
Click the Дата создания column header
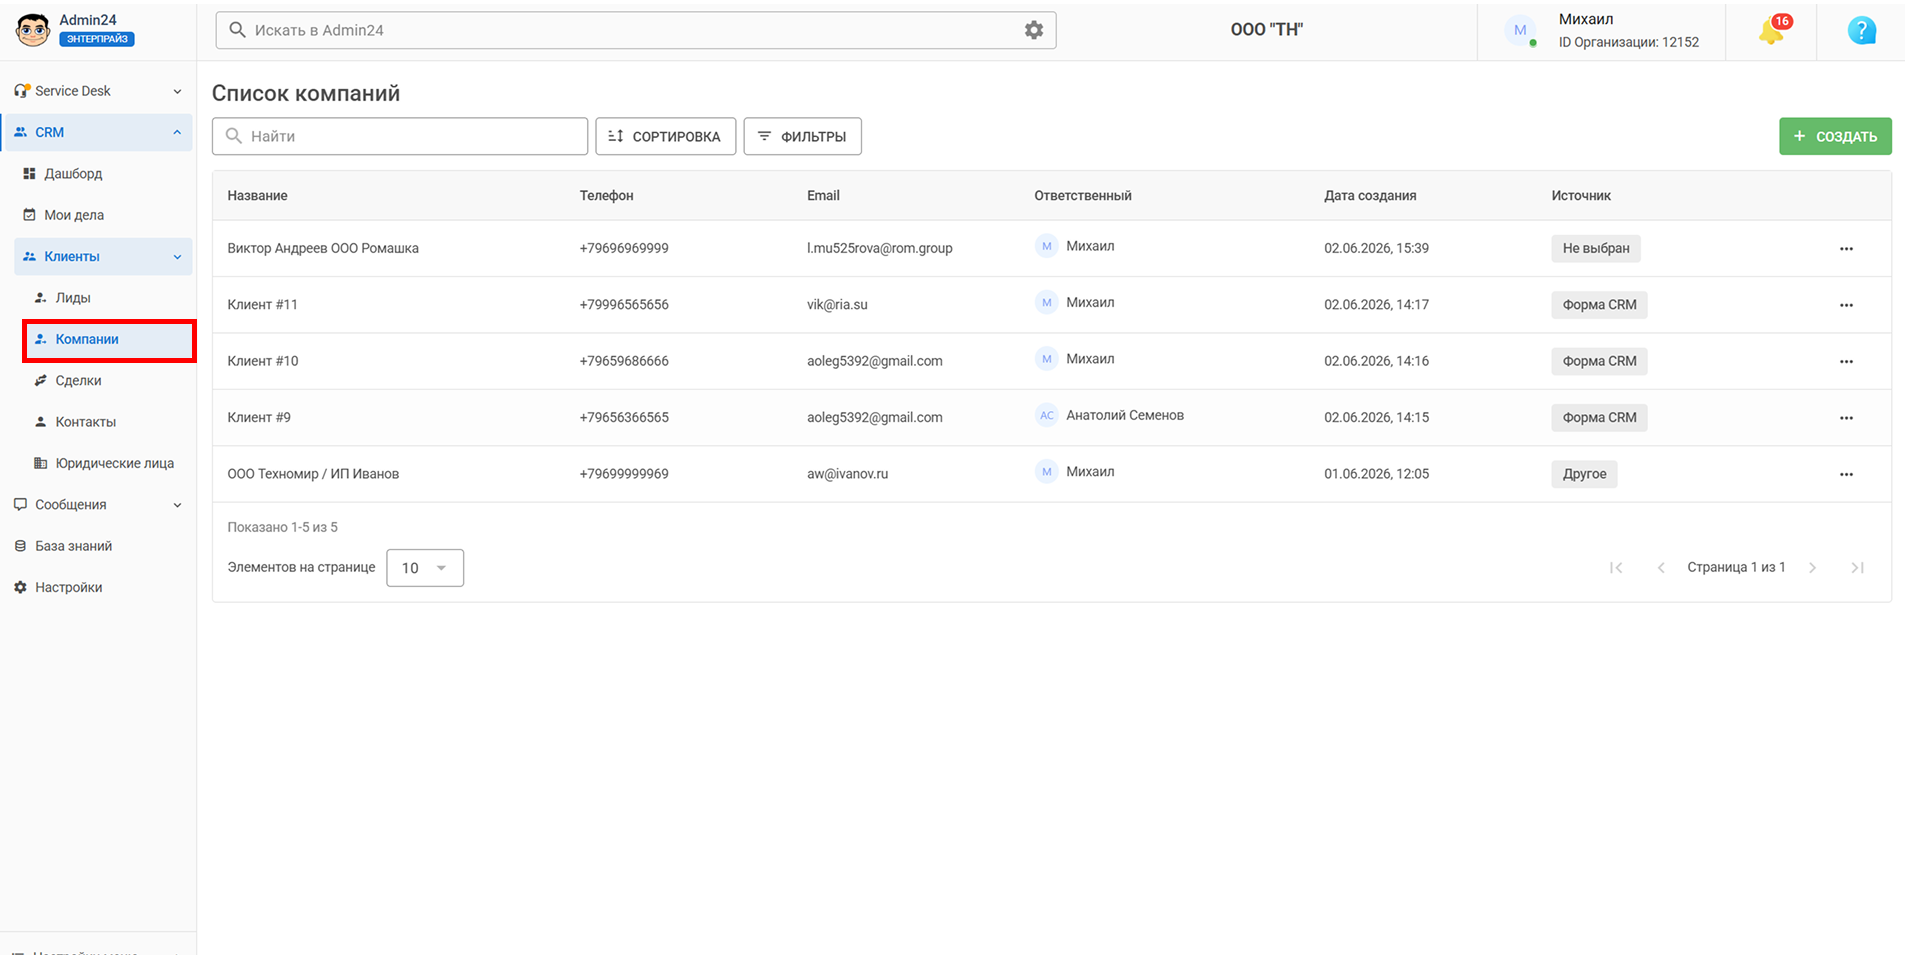tap(1370, 196)
